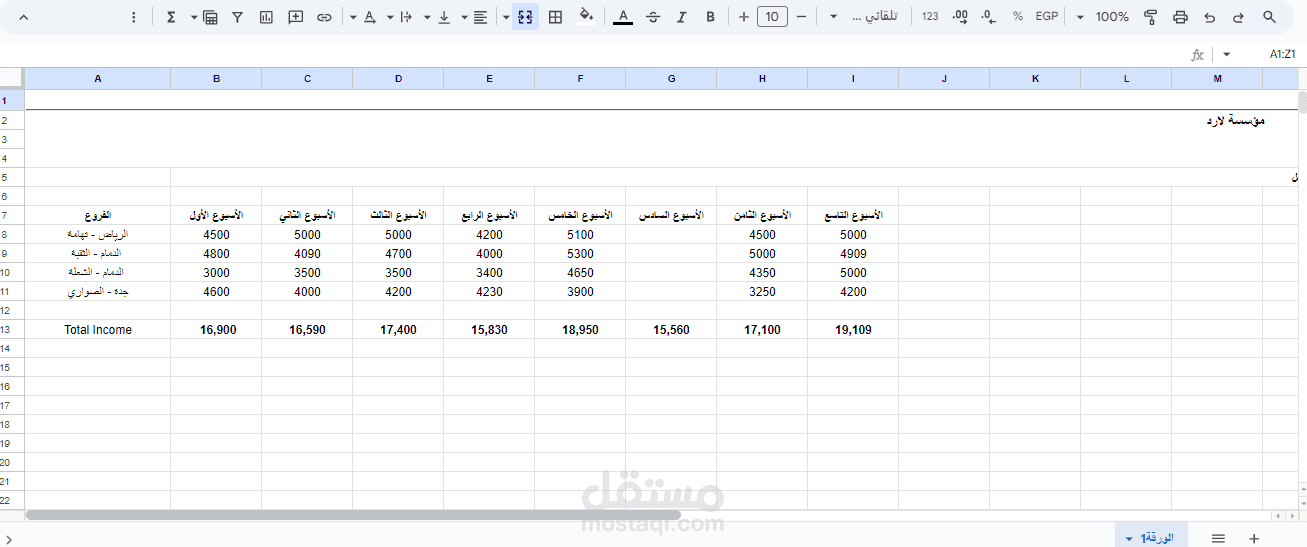Toggle bold formatting with the B icon
Viewport: 1307px width, 547px height.
tap(710, 17)
